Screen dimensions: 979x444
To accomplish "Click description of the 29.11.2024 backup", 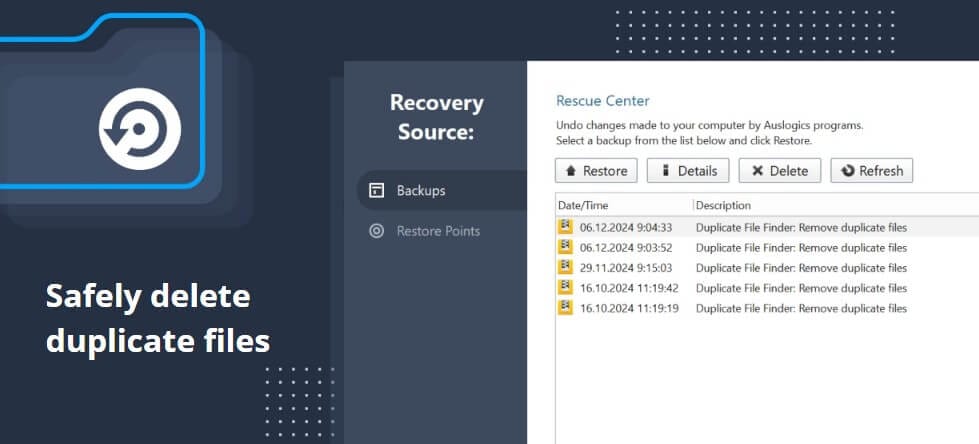I will click(x=801, y=268).
